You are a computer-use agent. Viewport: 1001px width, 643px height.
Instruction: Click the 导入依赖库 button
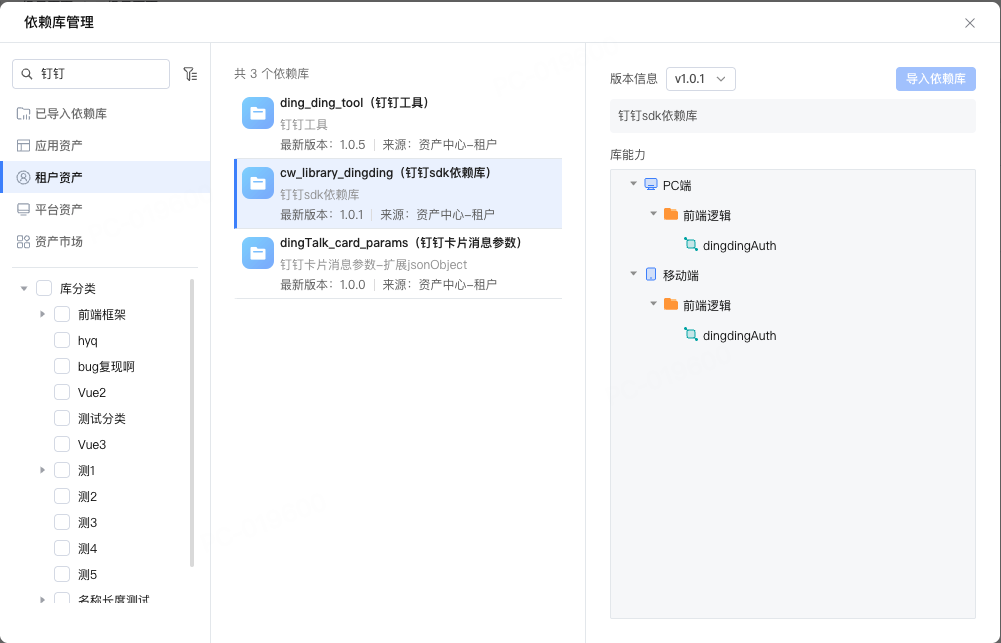pyautogui.click(x=935, y=79)
